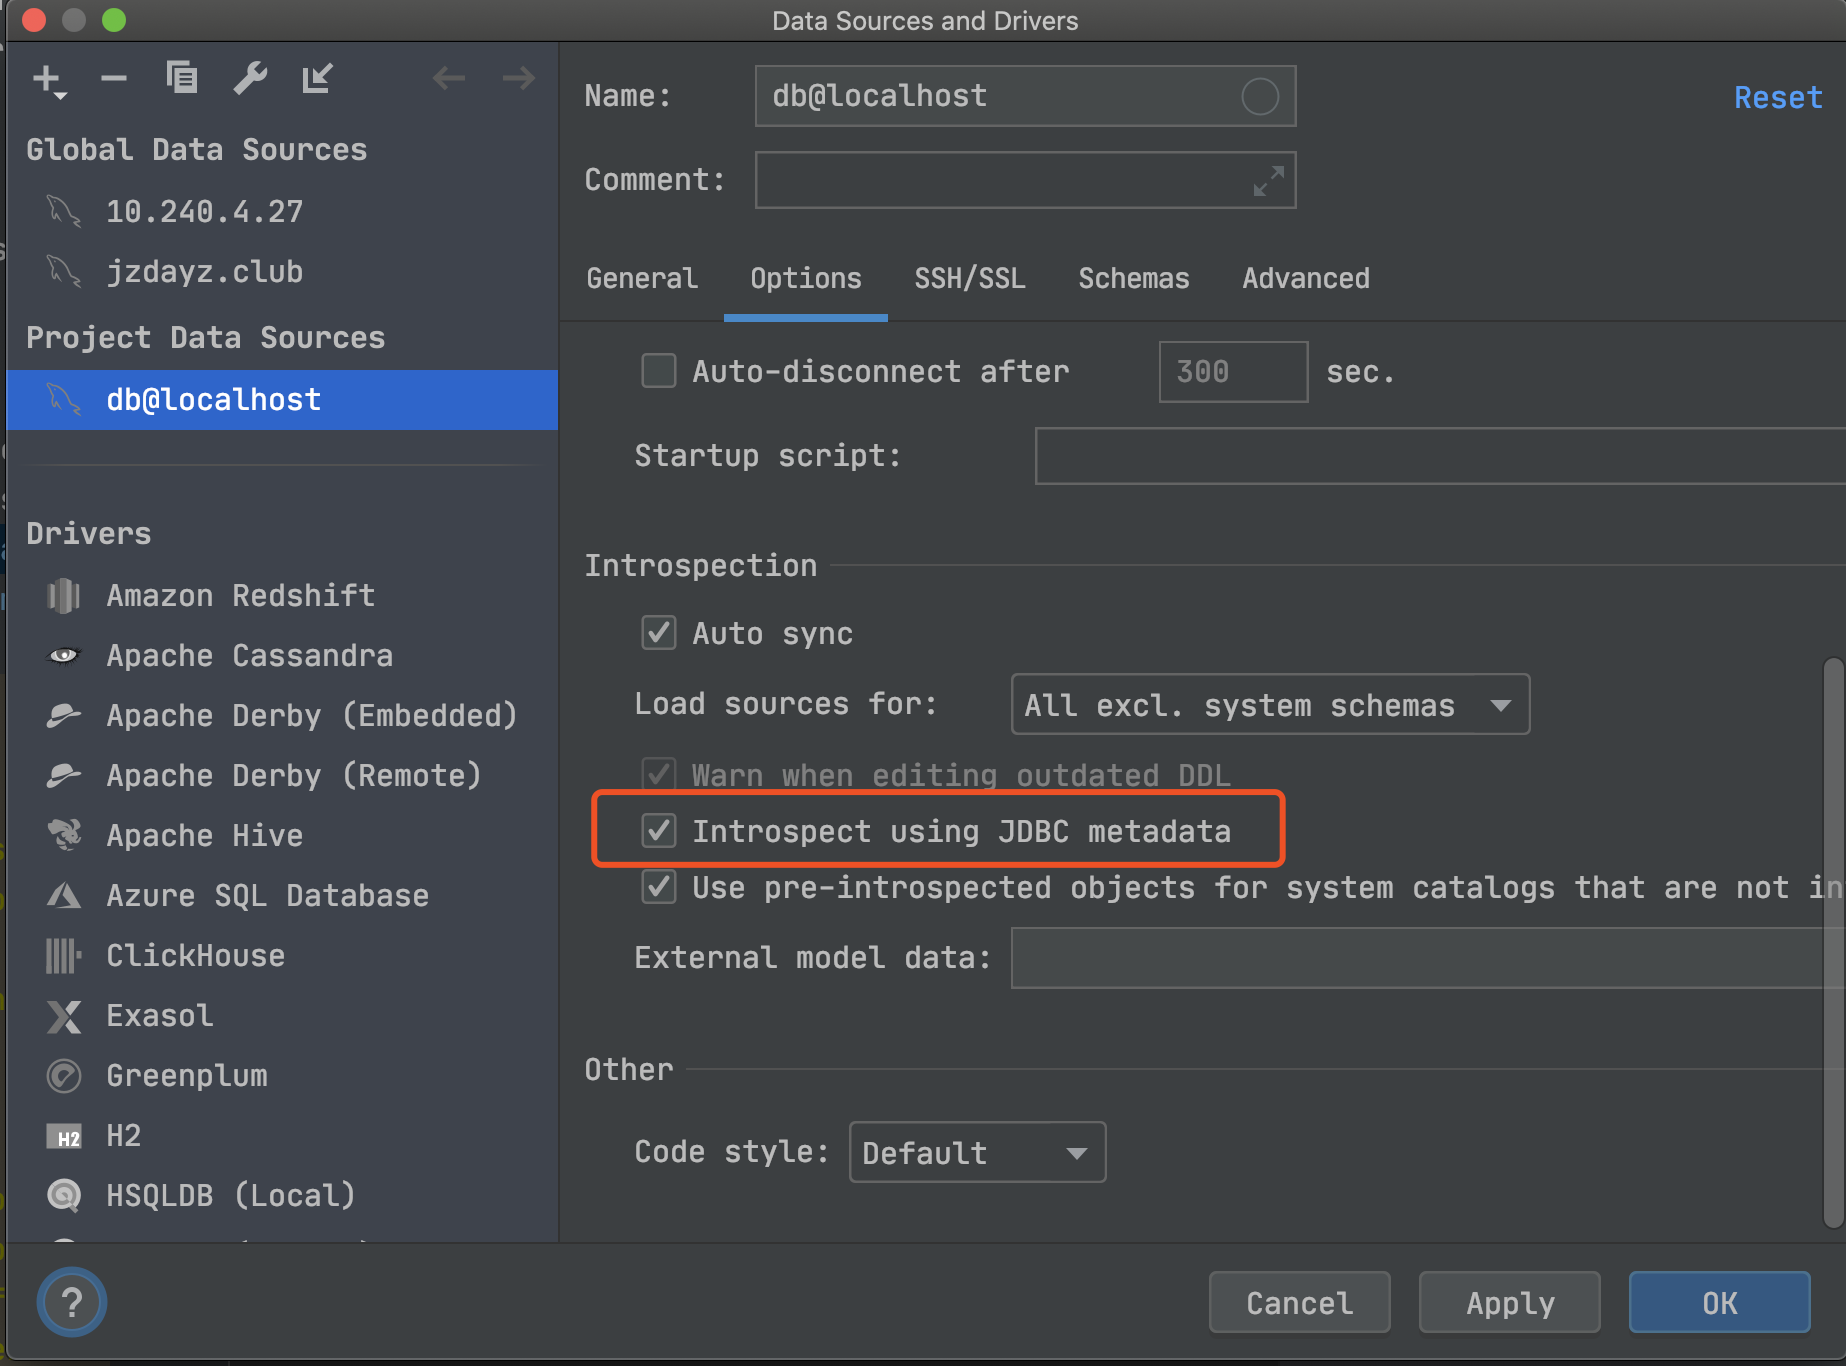The image size is (1846, 1366).
Task: Select db@localhost project data source
Action: 282,399
